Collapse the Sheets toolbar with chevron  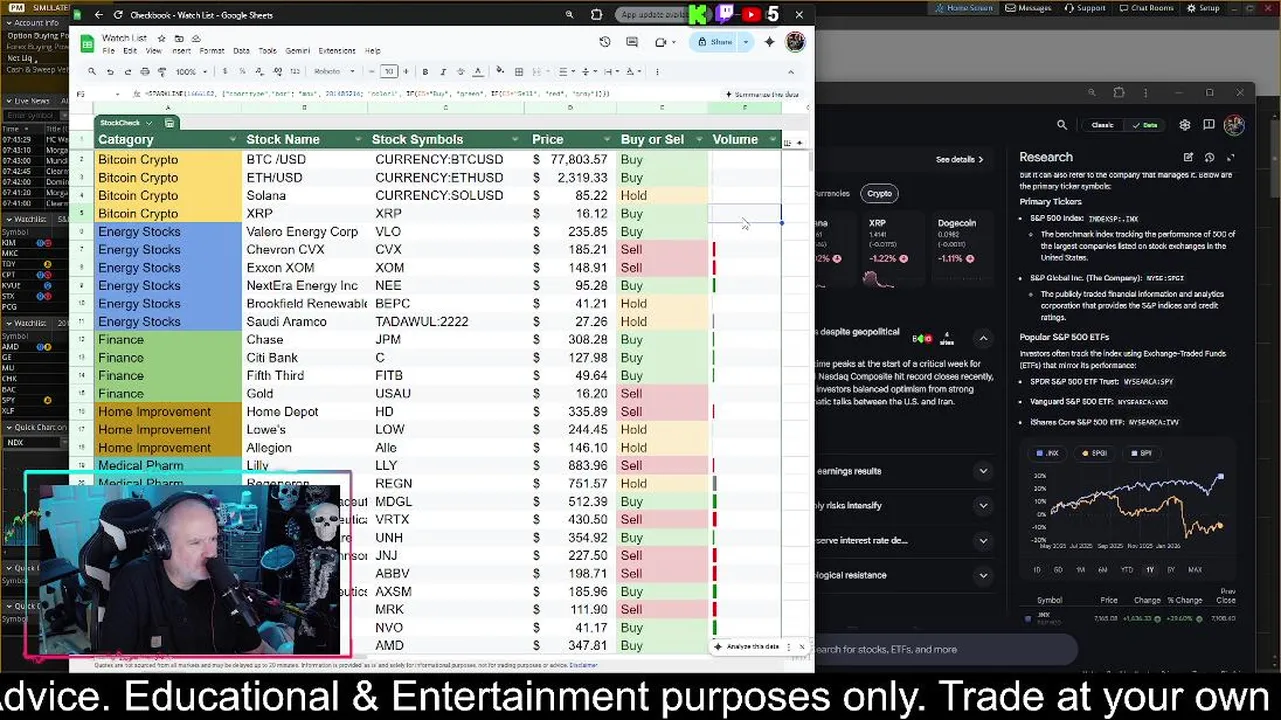(x=791, y=72)
